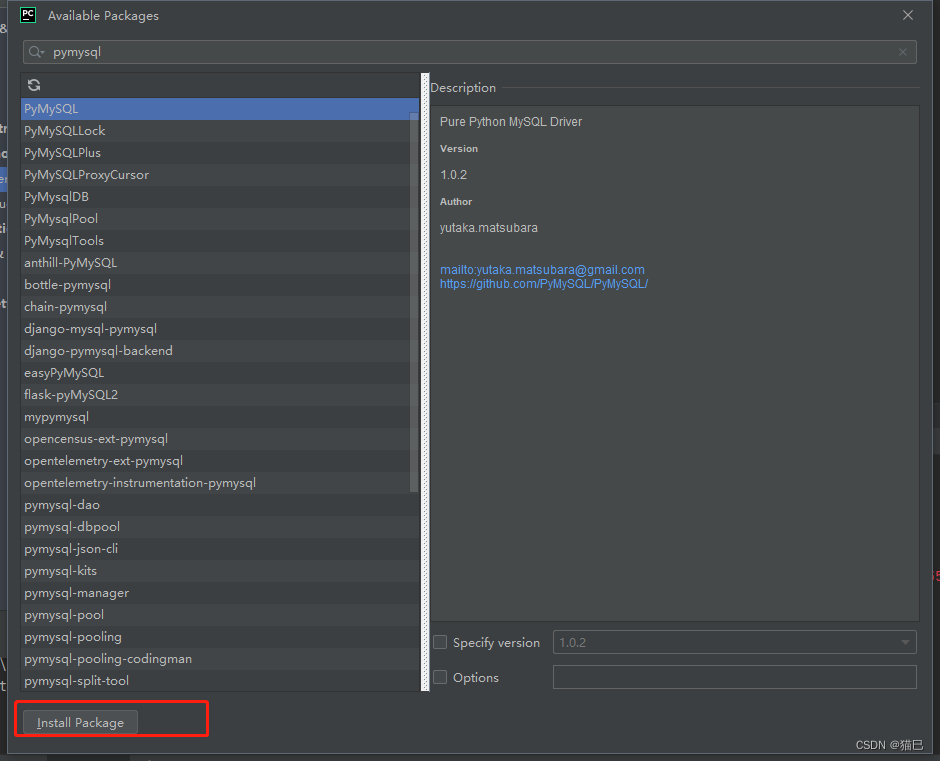The width and height of the screenshot is (940, 761).
Task: Select the pymysql-manager package
Action: 219,592
